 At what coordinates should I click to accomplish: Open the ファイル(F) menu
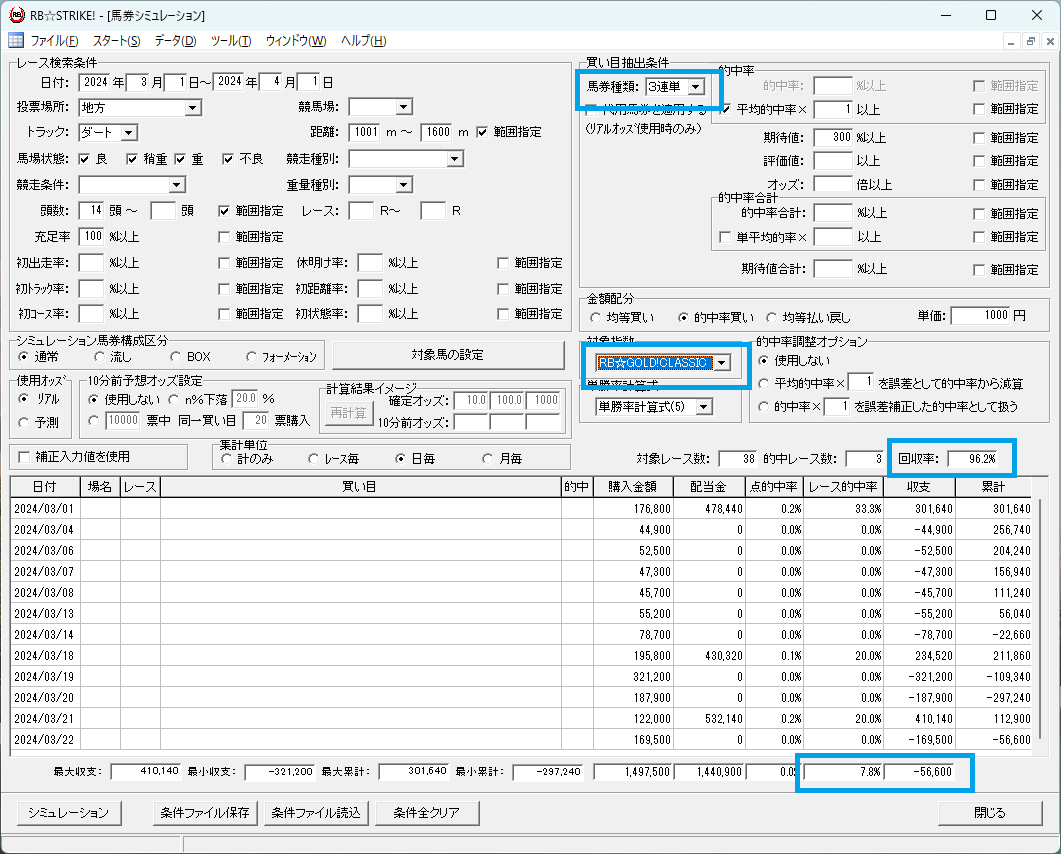(54, 41)
